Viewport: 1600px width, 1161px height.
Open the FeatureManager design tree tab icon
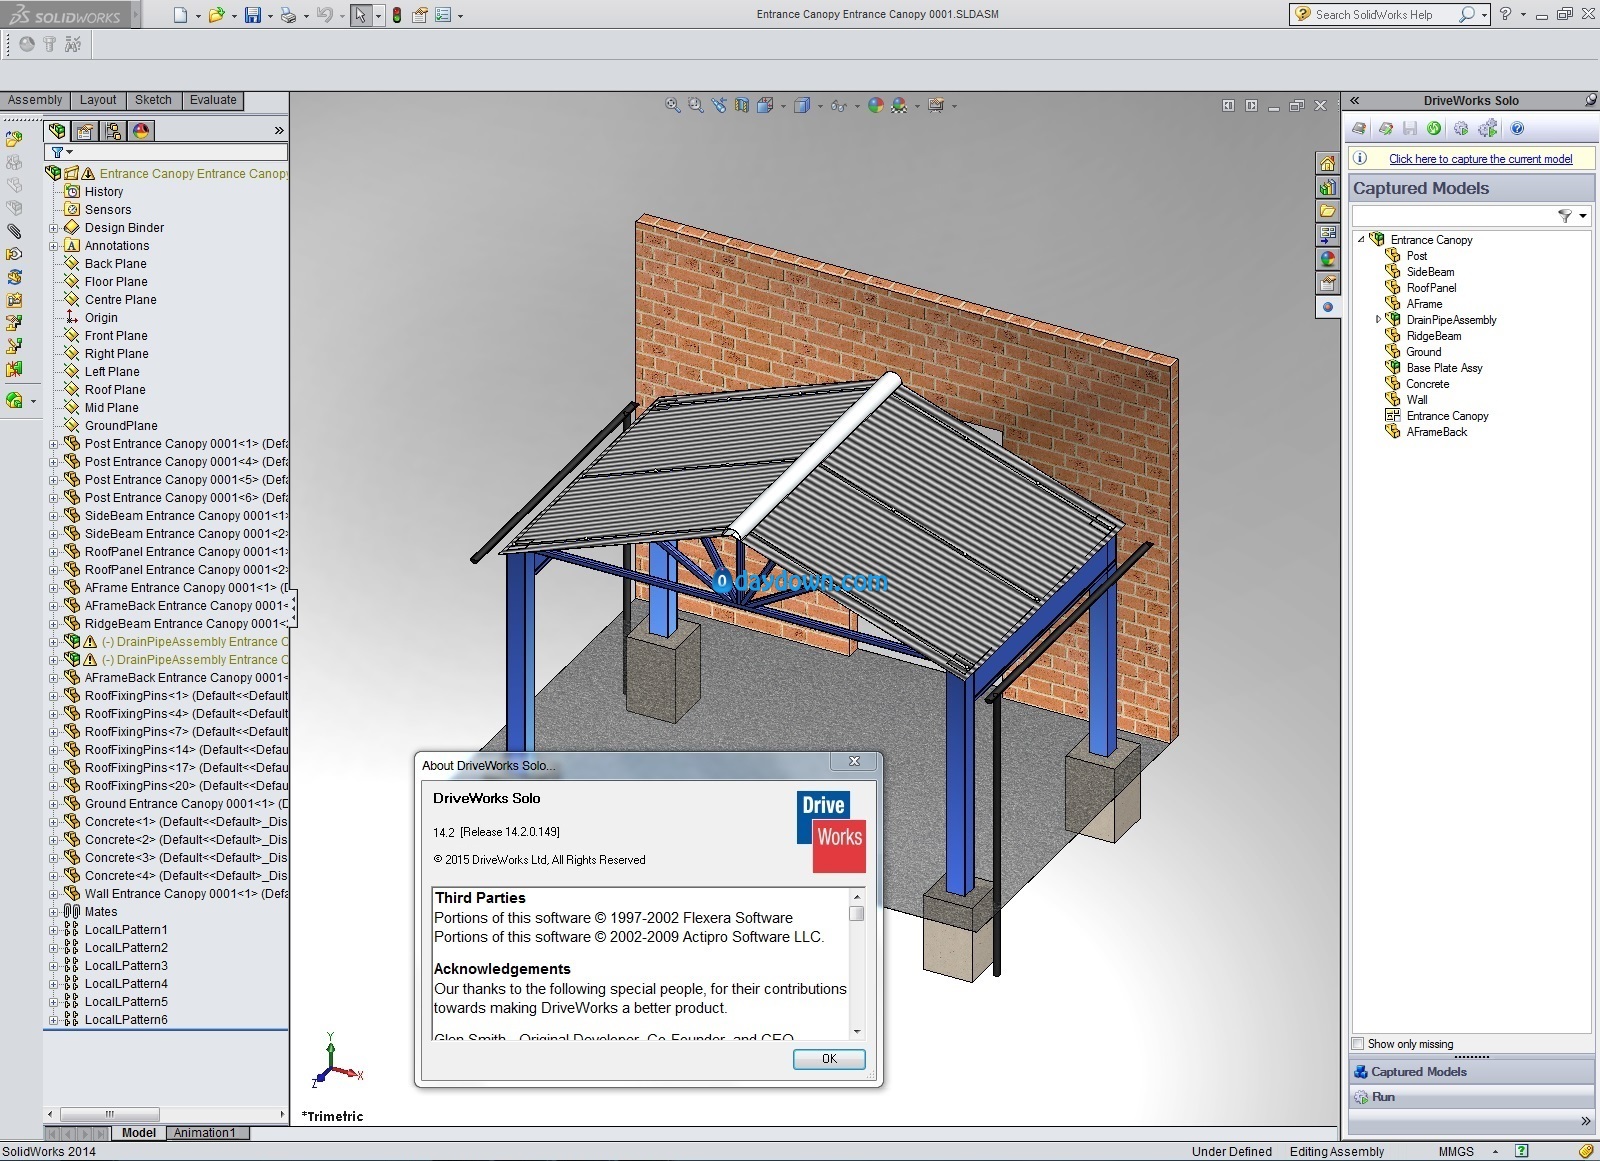click(x=57, y=130)
